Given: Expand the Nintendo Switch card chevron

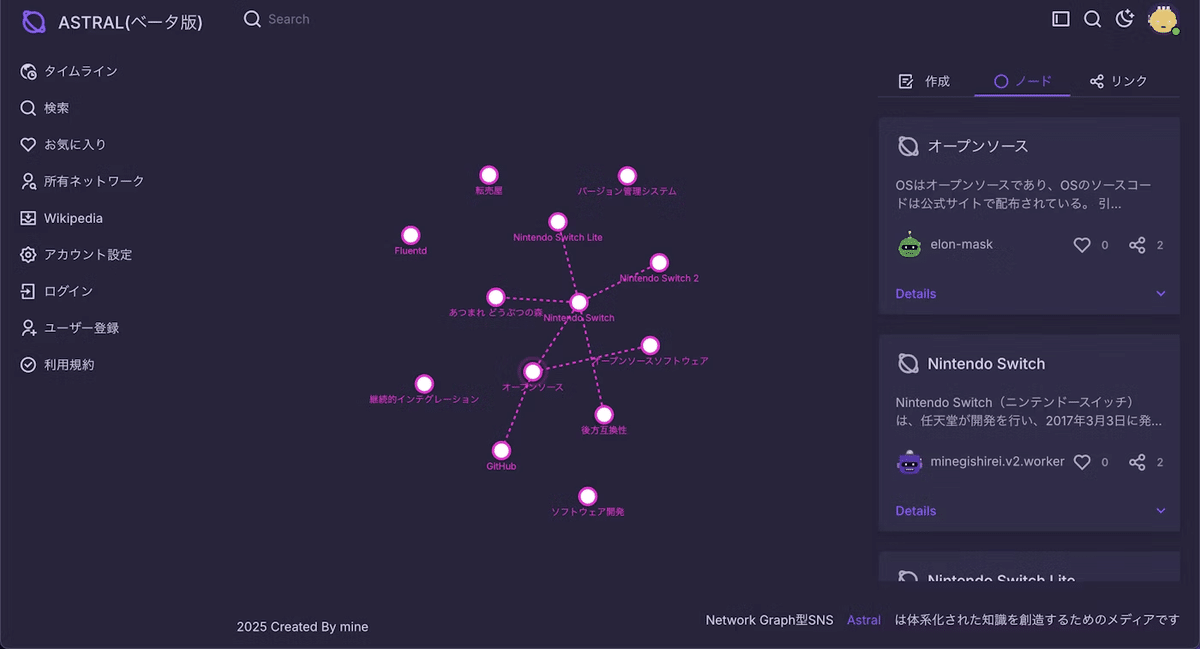Looking at the screenshot, I should [x=1161, y=511].
